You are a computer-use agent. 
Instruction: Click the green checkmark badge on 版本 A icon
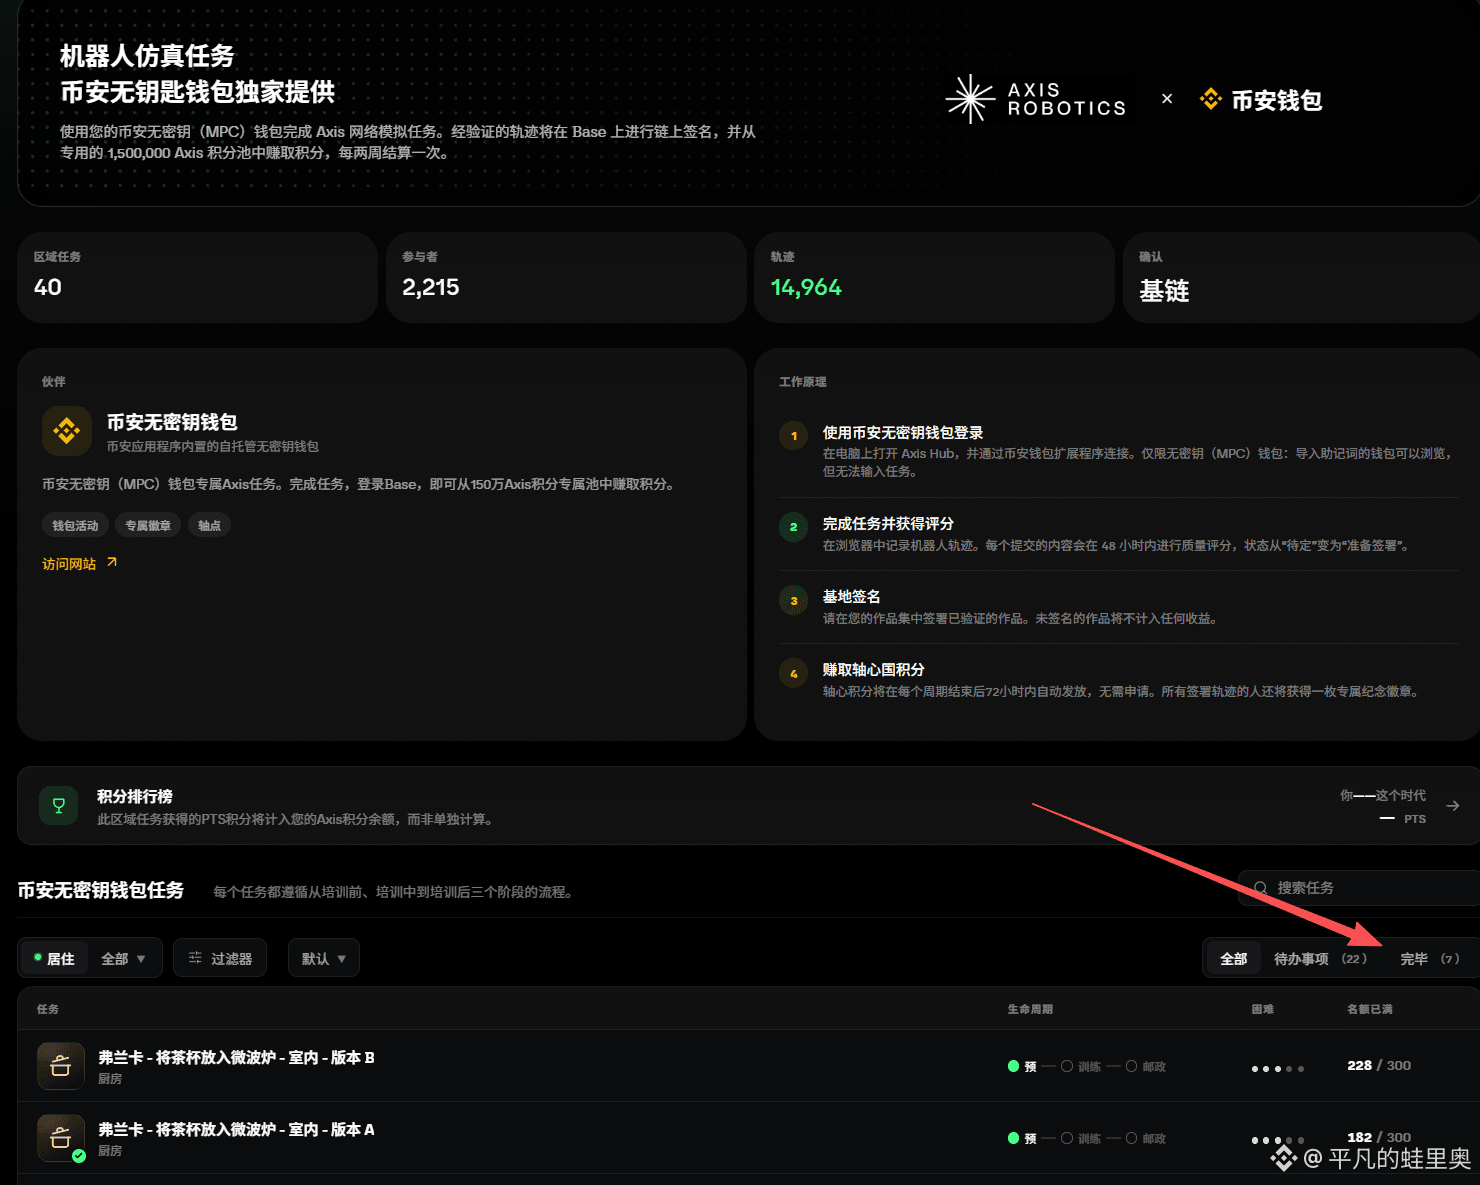(x=78, y=1155)
